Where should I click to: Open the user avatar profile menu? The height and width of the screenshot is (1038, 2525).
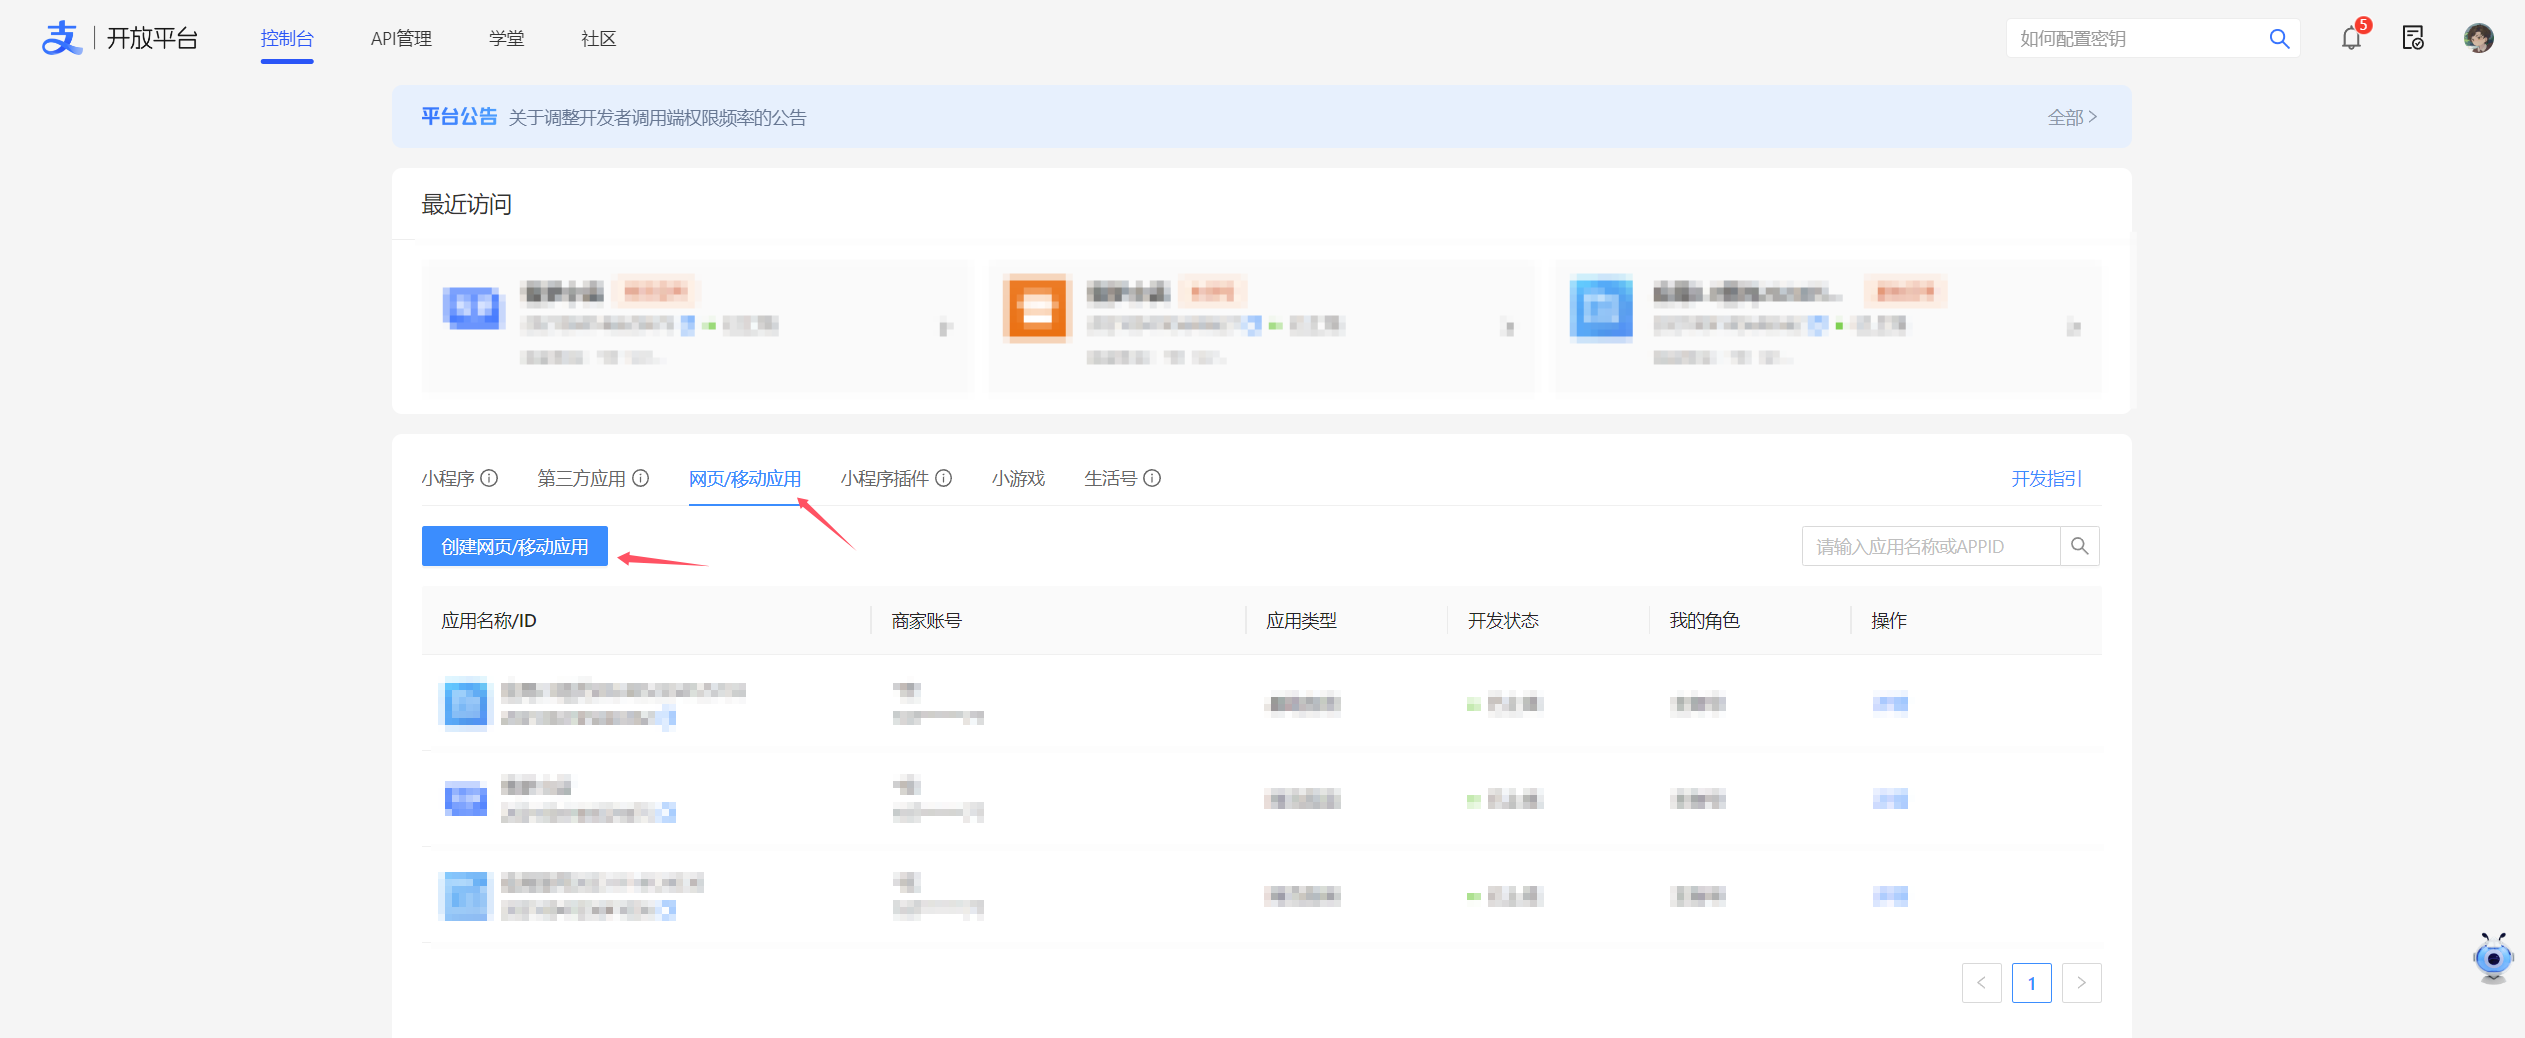[x=2480, y=38]
